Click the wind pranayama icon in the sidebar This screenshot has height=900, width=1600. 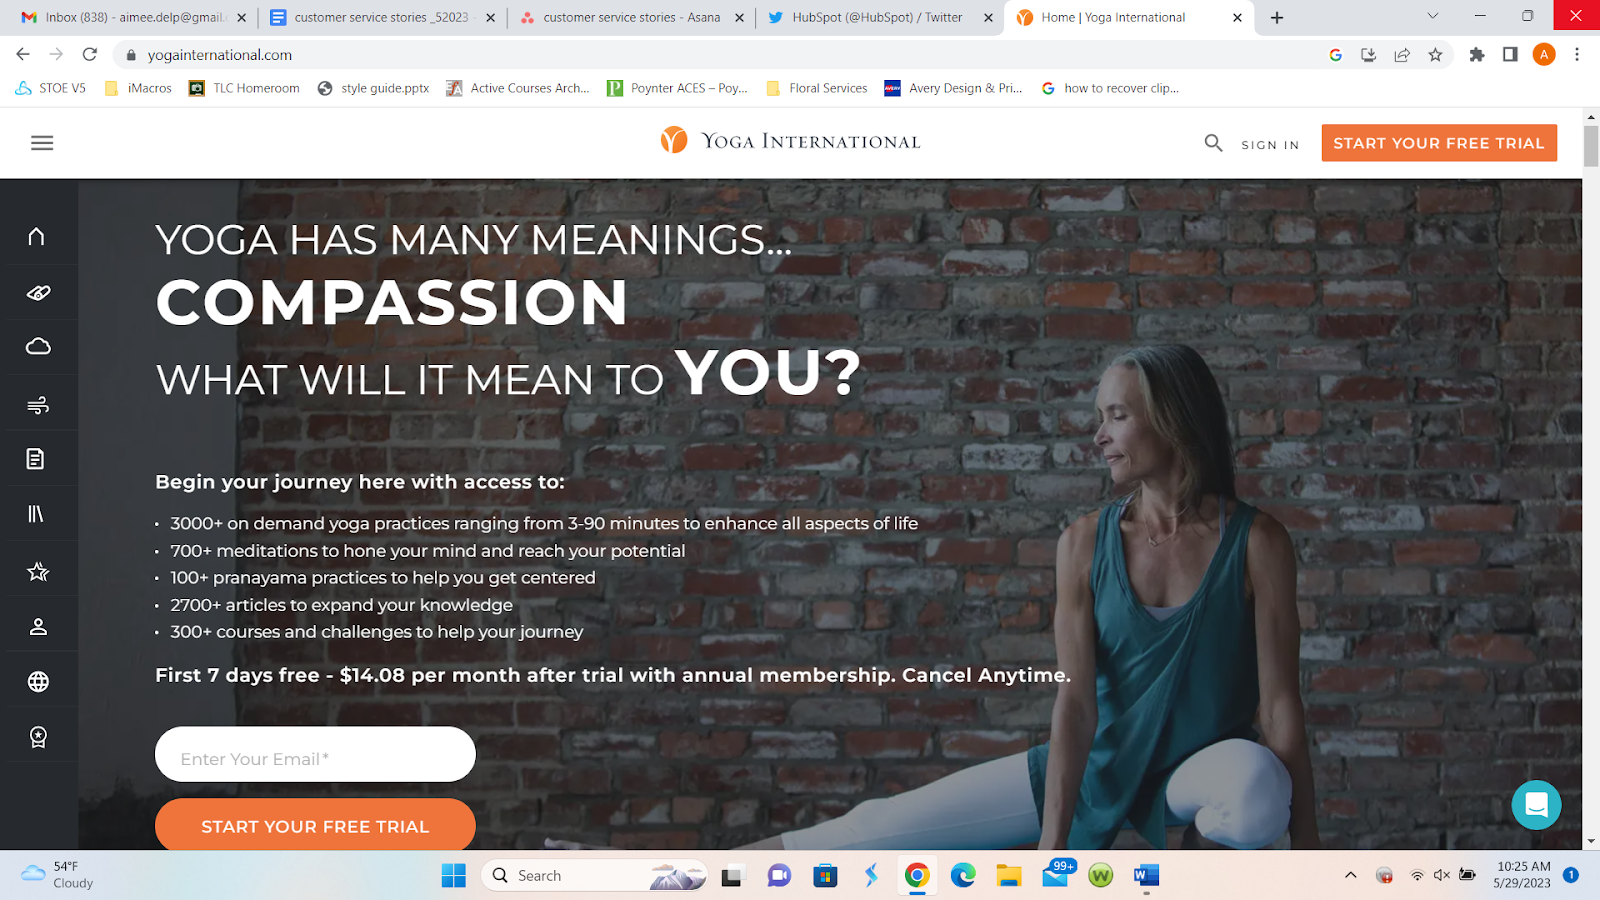point(38,404)
